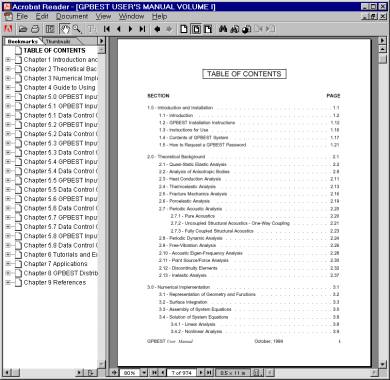Viewport: 390px width, 380px height.
Task: Open Chapter 7 Applications bookmark
Action: point(55,264)
